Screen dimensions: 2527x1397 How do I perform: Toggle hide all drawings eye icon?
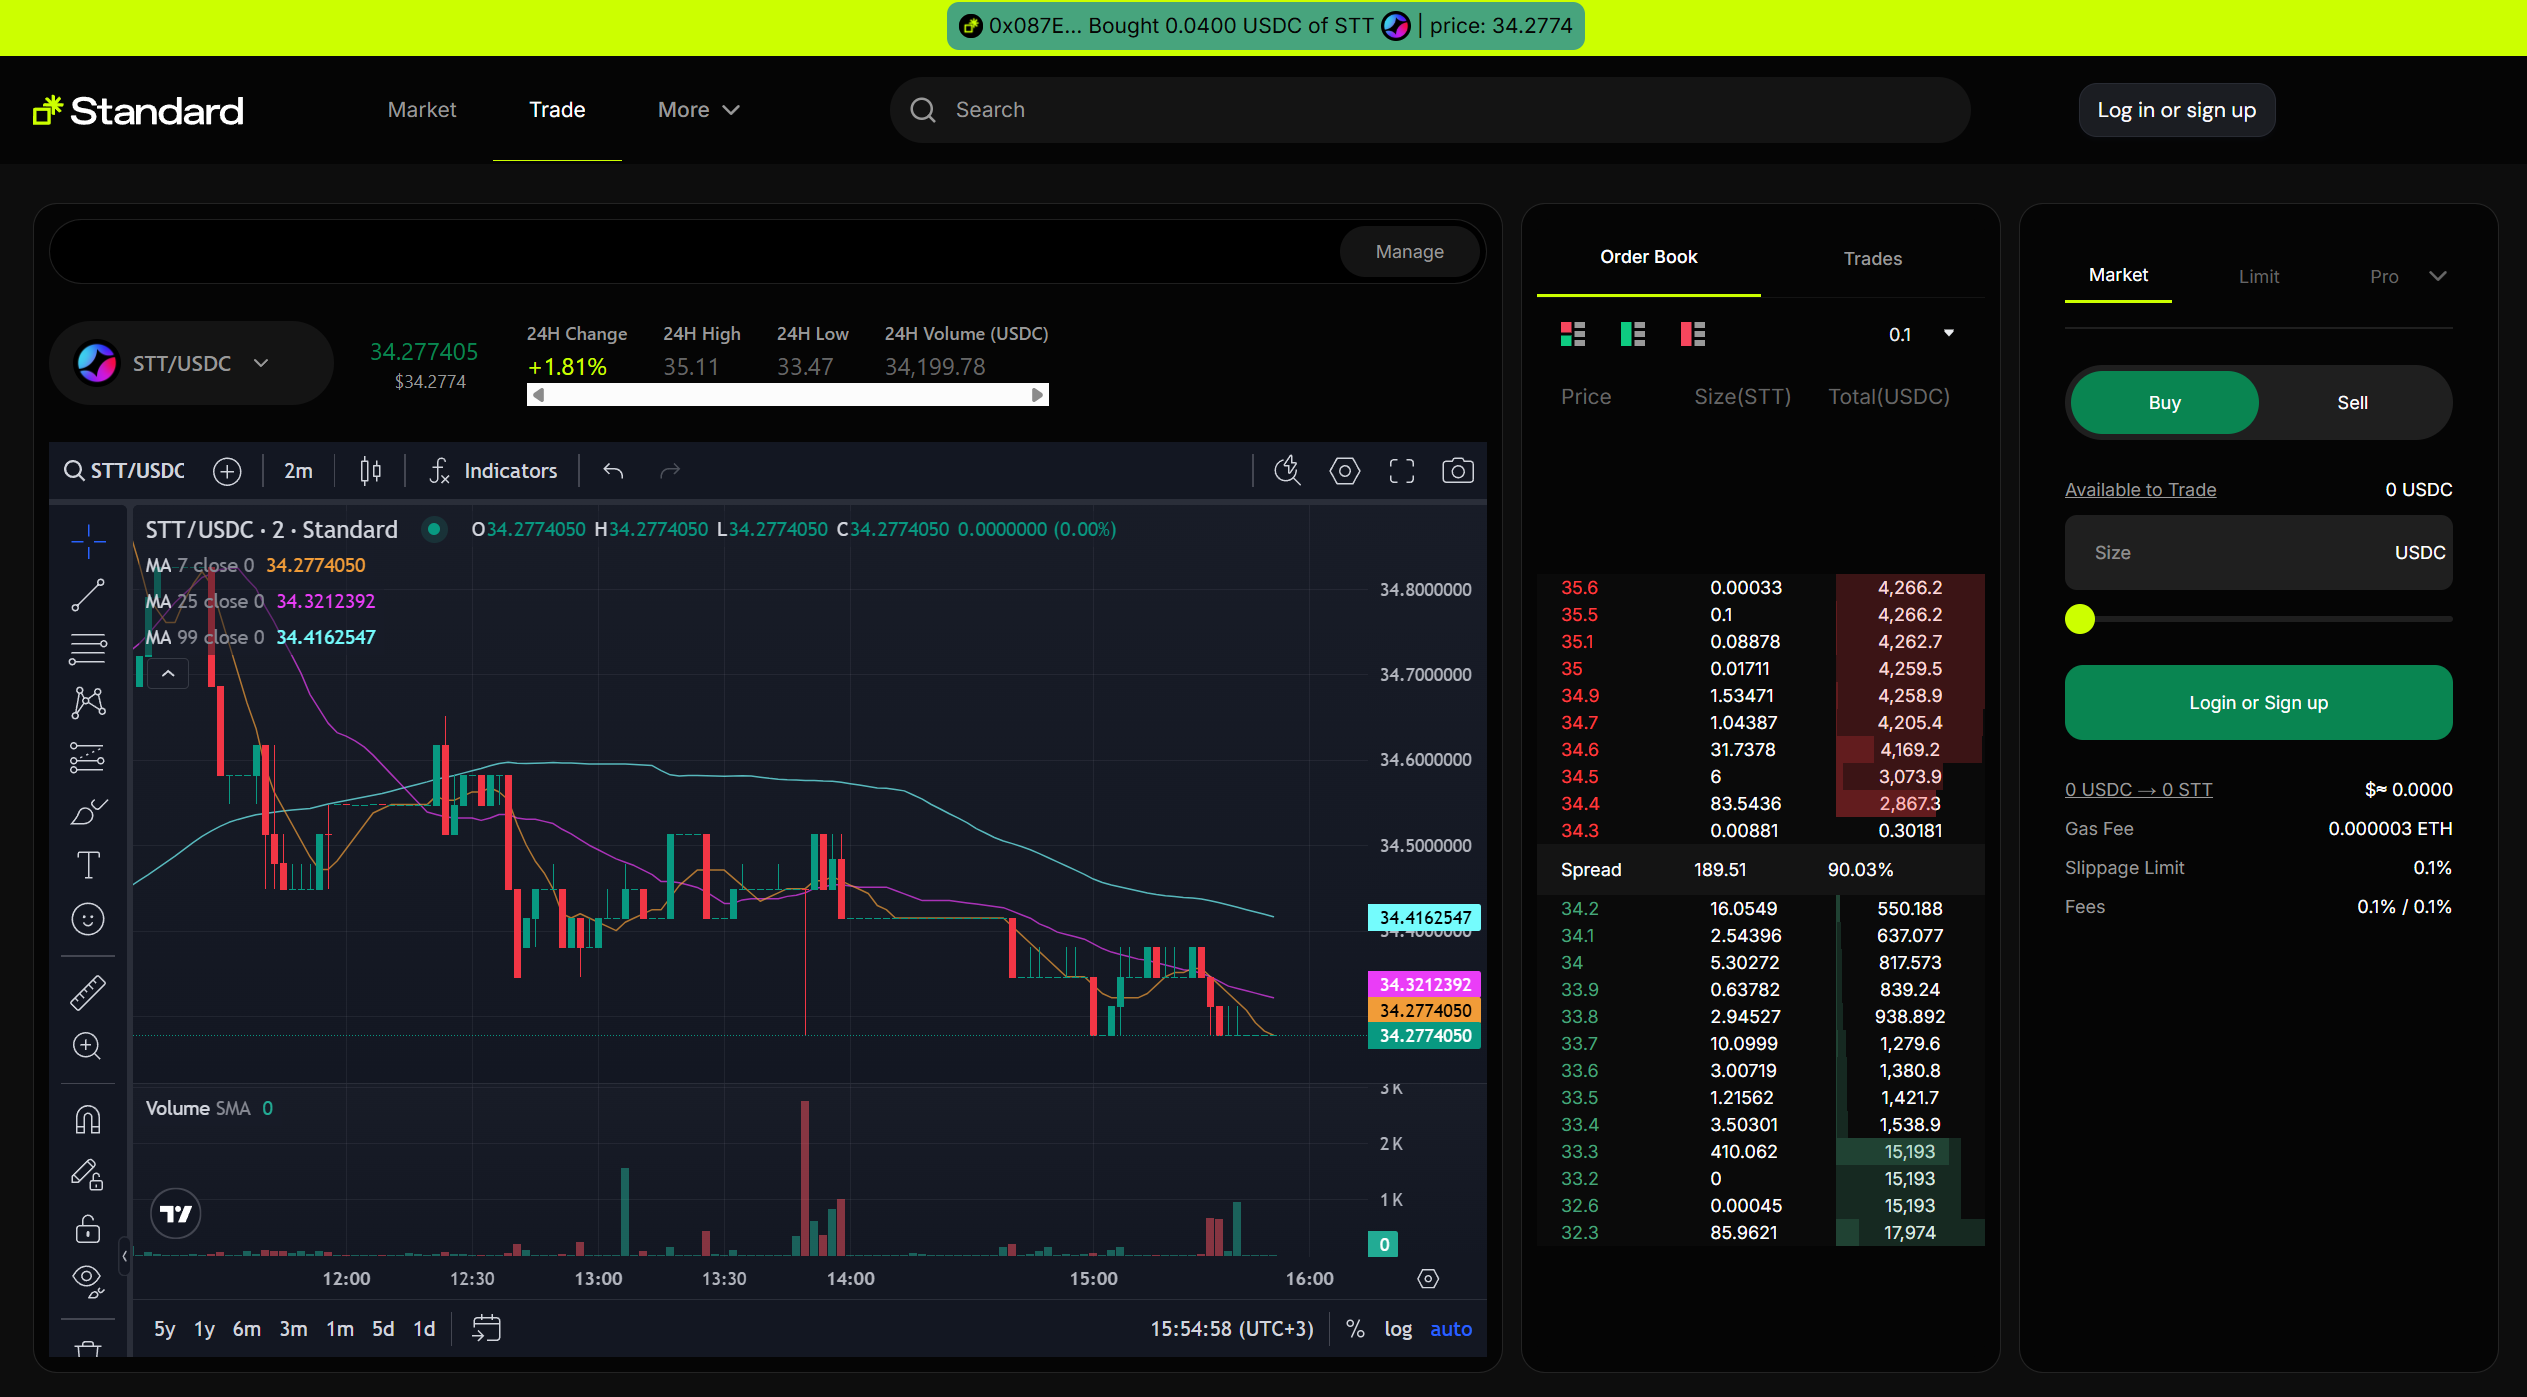tap(88, 1281)
